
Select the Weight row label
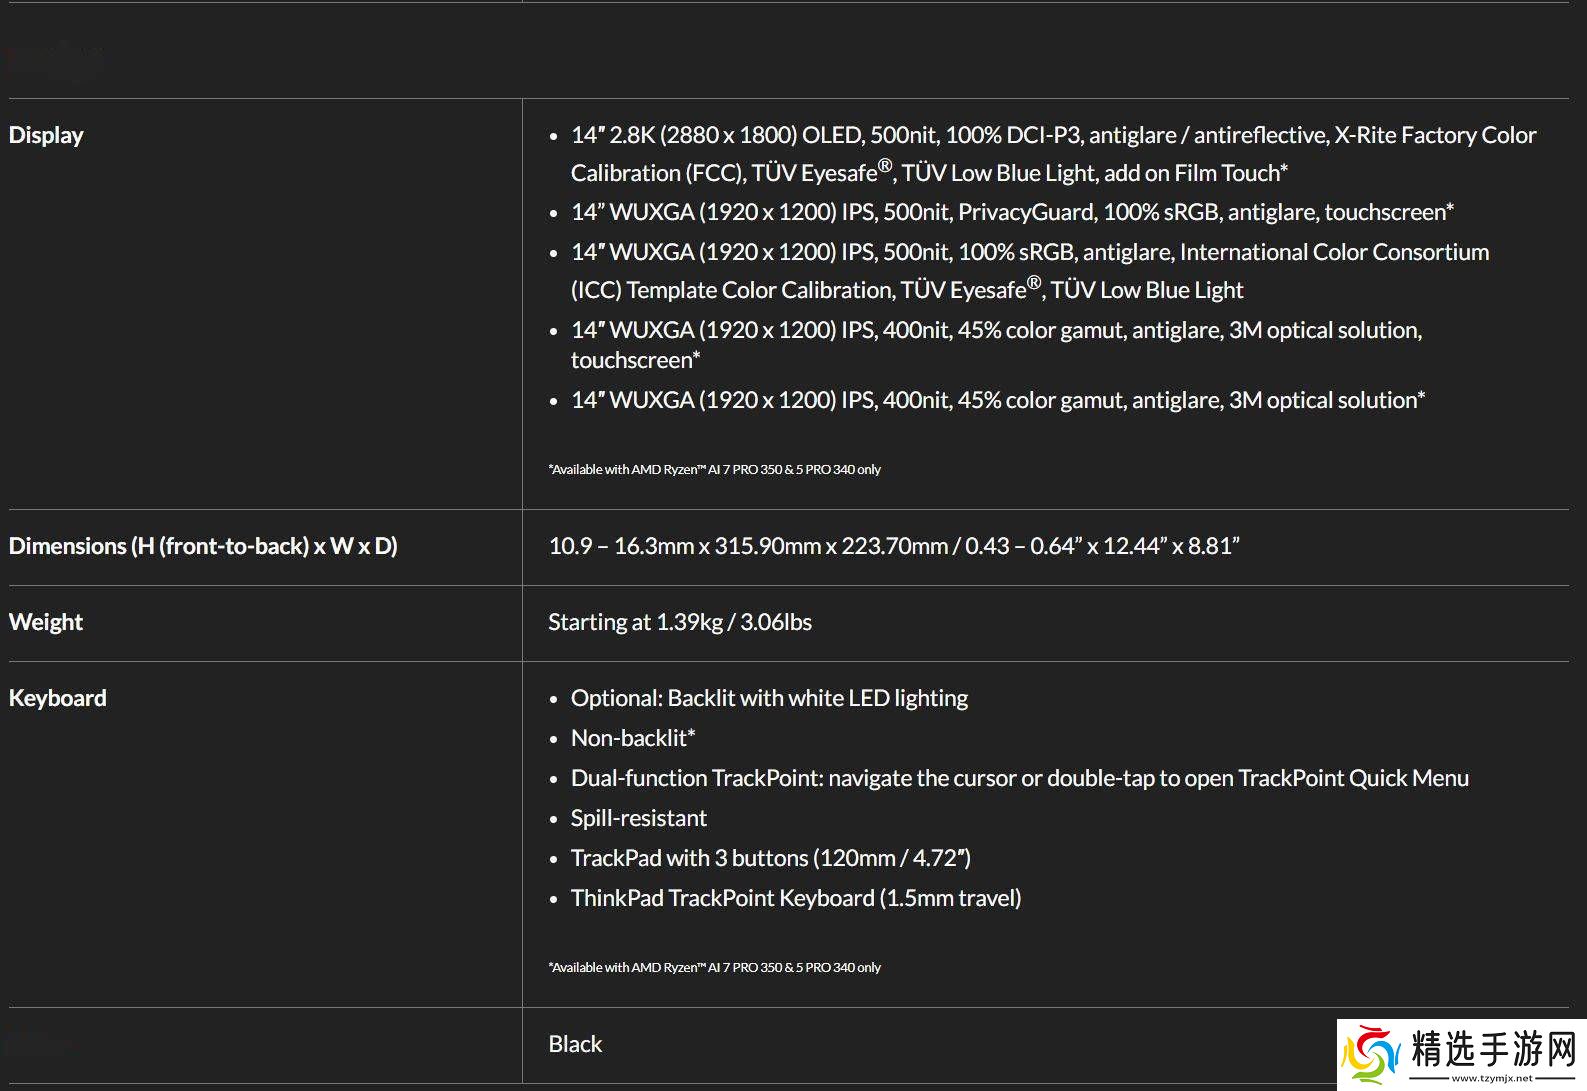coord(46,622)
